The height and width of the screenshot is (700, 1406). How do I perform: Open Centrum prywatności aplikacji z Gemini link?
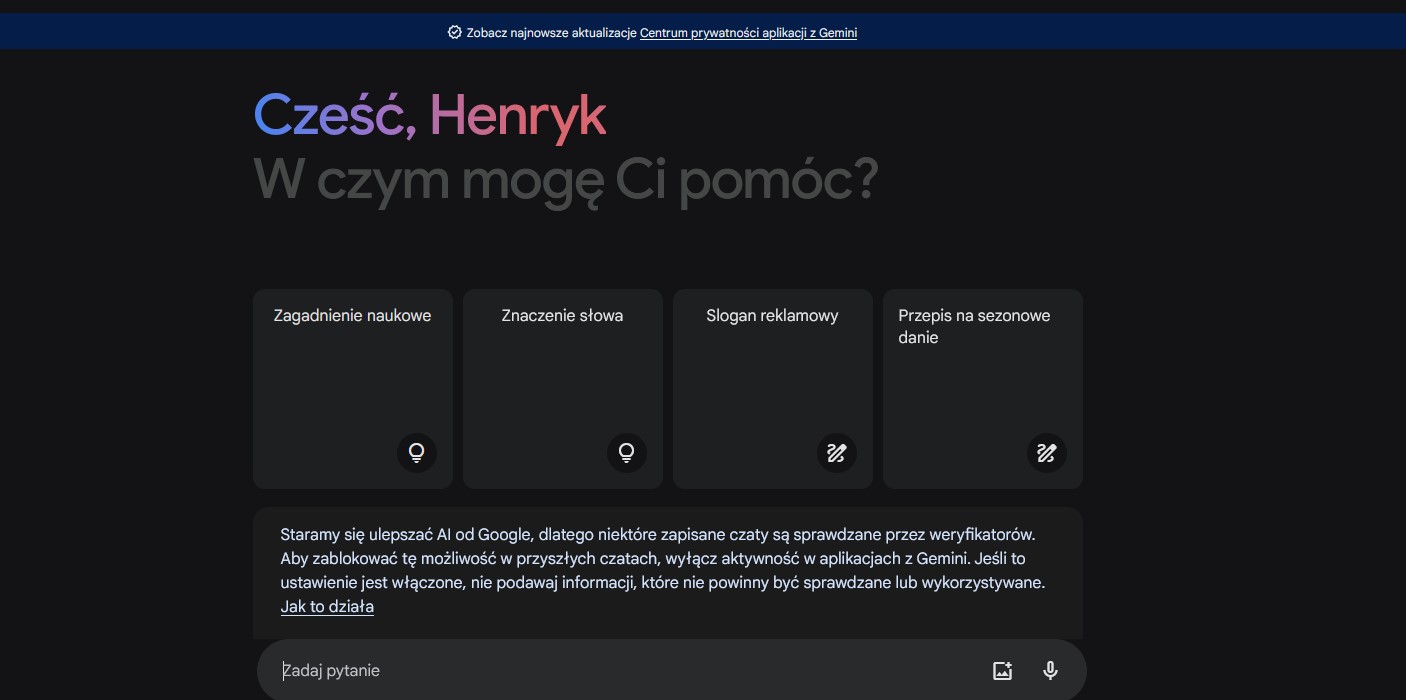(x=748, y=33)
